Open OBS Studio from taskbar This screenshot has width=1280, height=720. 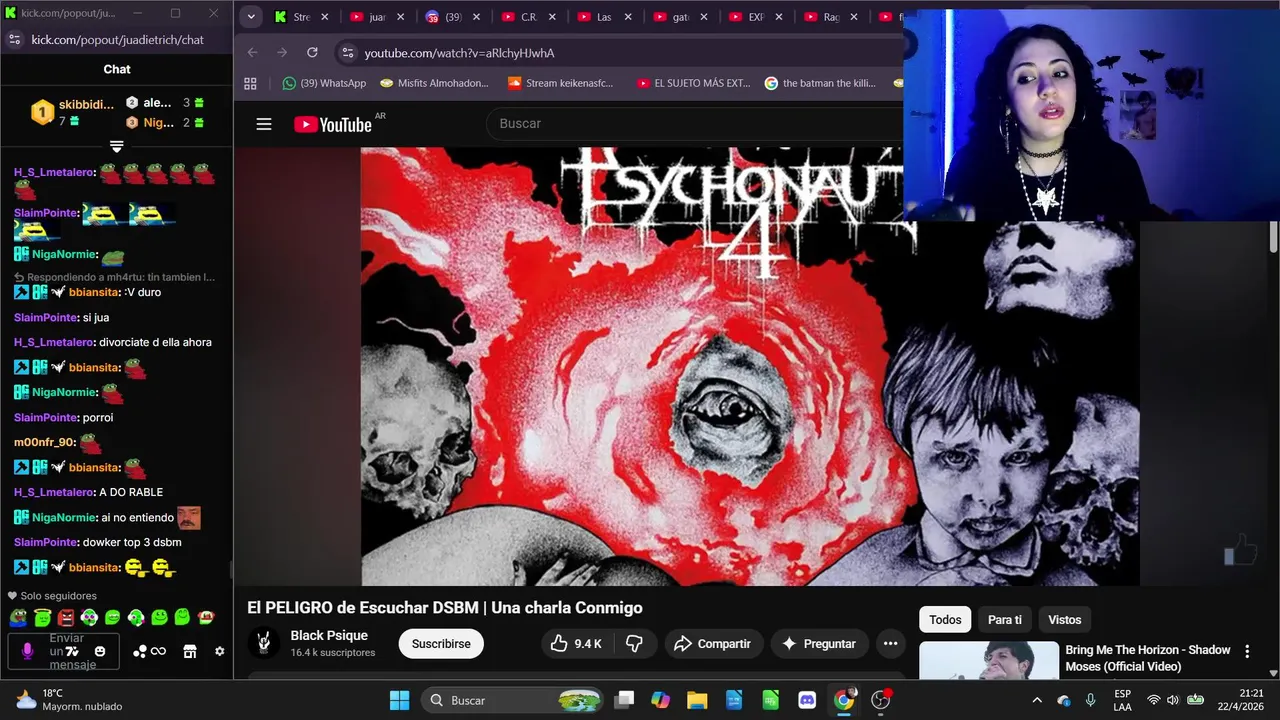tap(881, 700)
